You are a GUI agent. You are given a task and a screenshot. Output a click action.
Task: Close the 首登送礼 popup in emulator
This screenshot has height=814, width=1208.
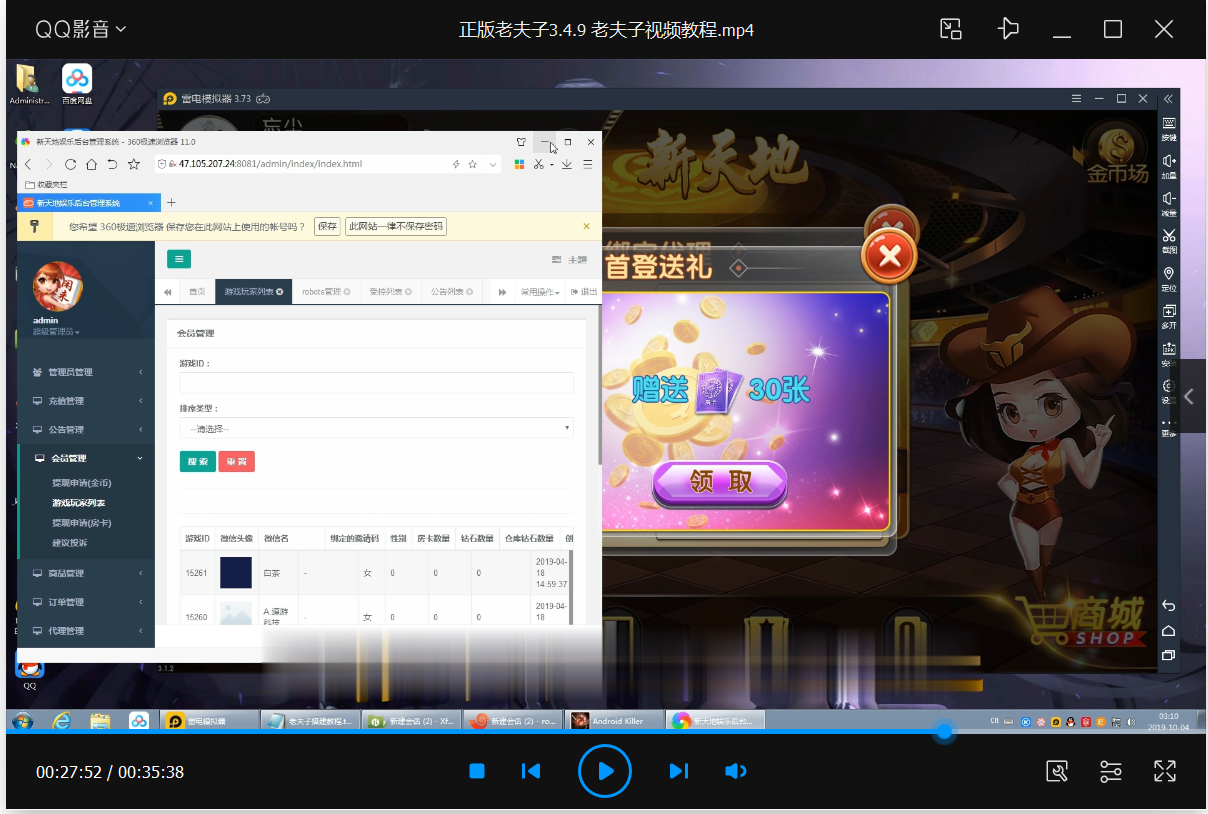889,258
